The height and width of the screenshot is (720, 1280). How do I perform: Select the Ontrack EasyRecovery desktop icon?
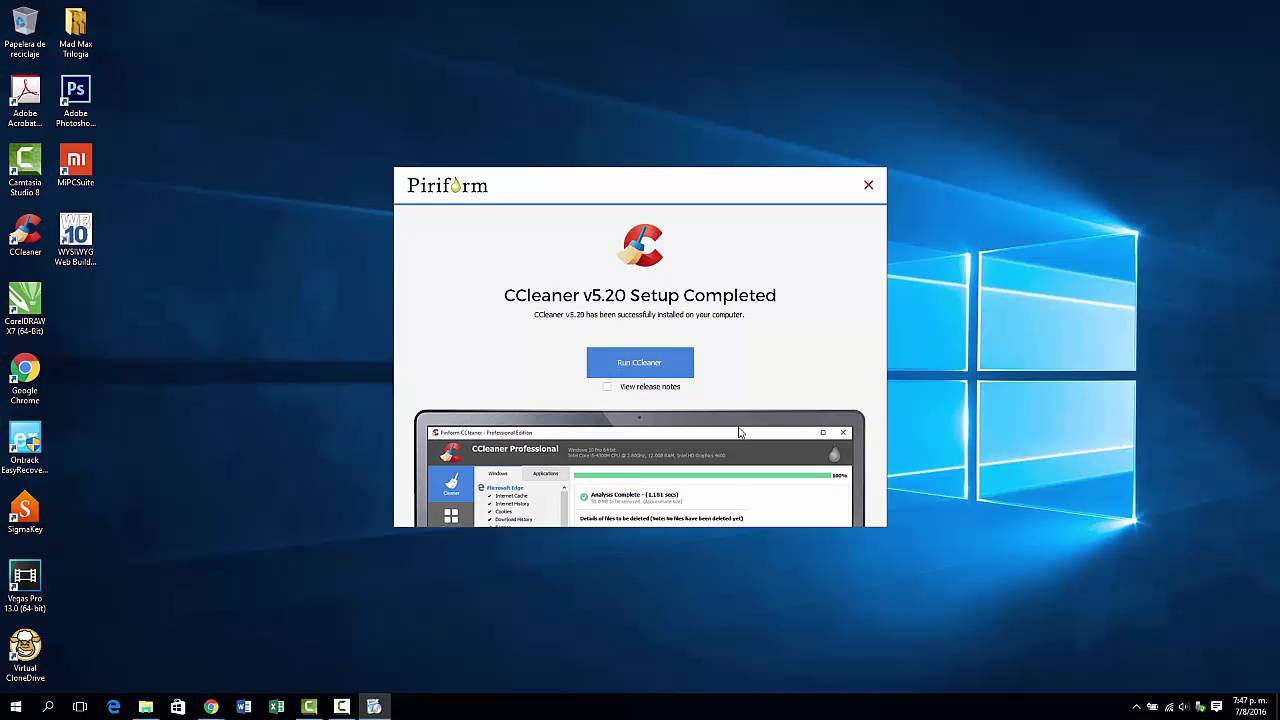25,448
